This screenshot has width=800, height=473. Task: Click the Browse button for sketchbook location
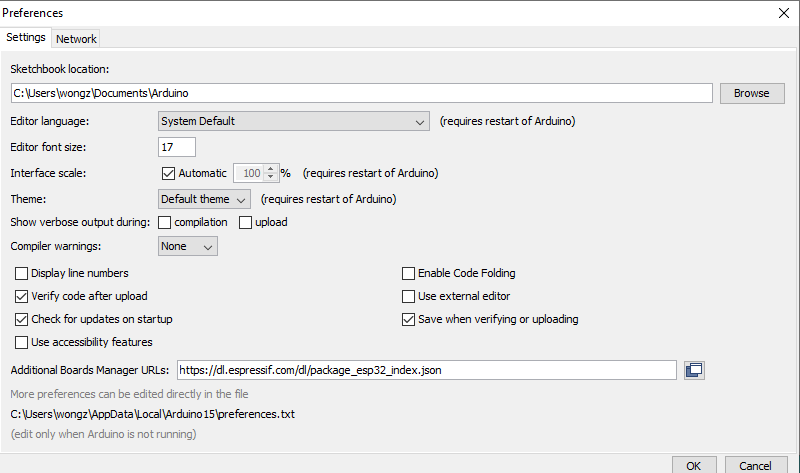coord(752,93)
